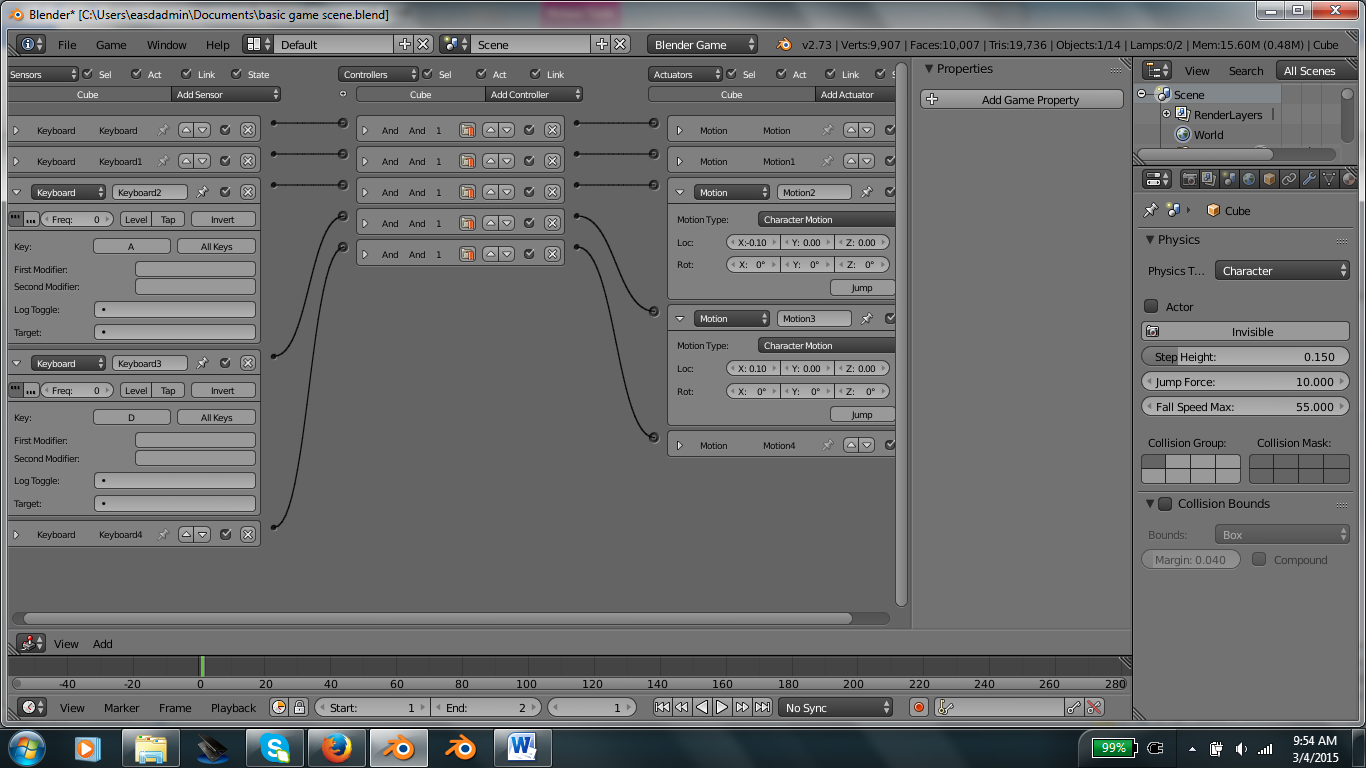This screenshot has height=768, width=1366.
Task: Adjust the Jump Force slider
Action: tap(1246, 381)
